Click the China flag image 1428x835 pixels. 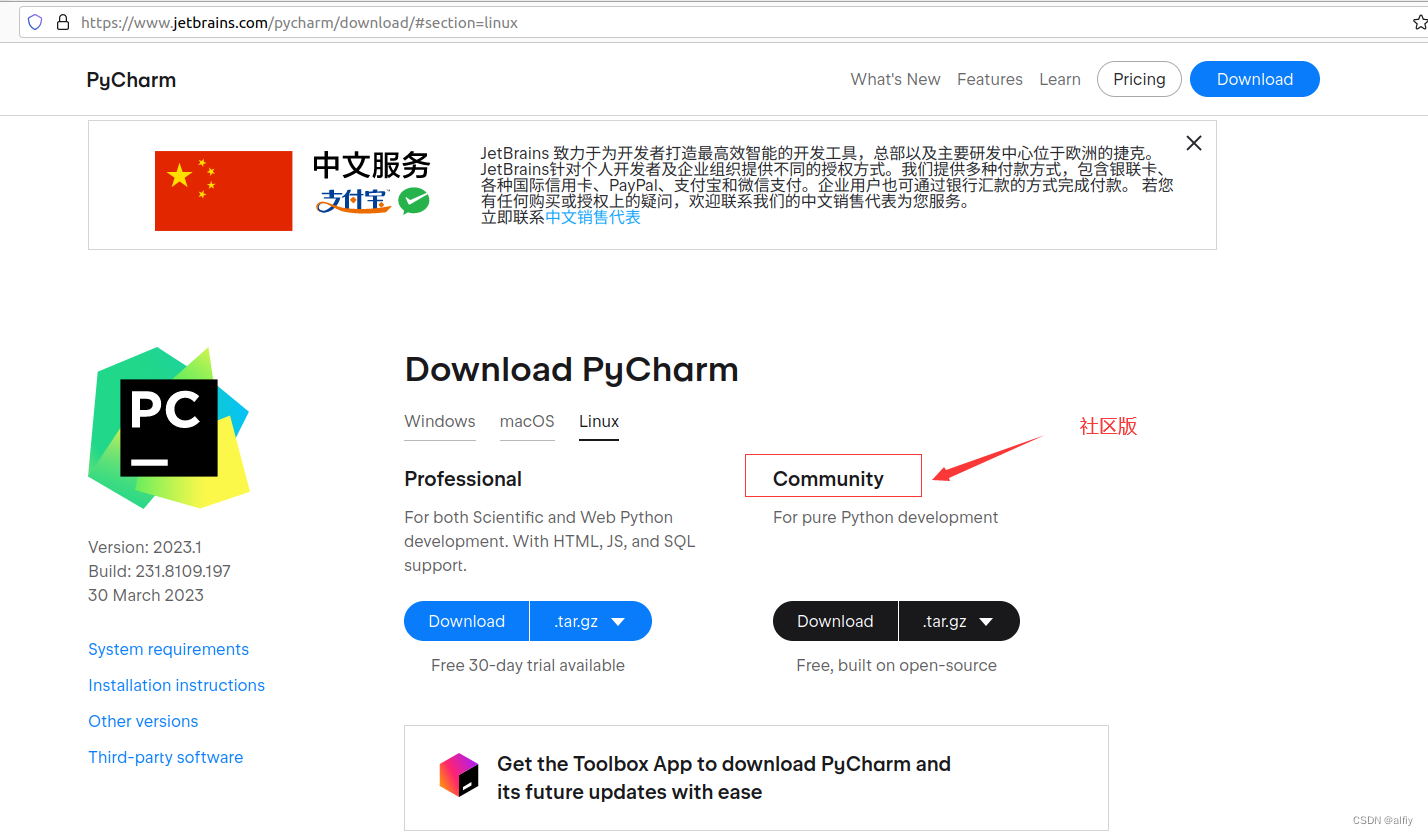point(224,191)
